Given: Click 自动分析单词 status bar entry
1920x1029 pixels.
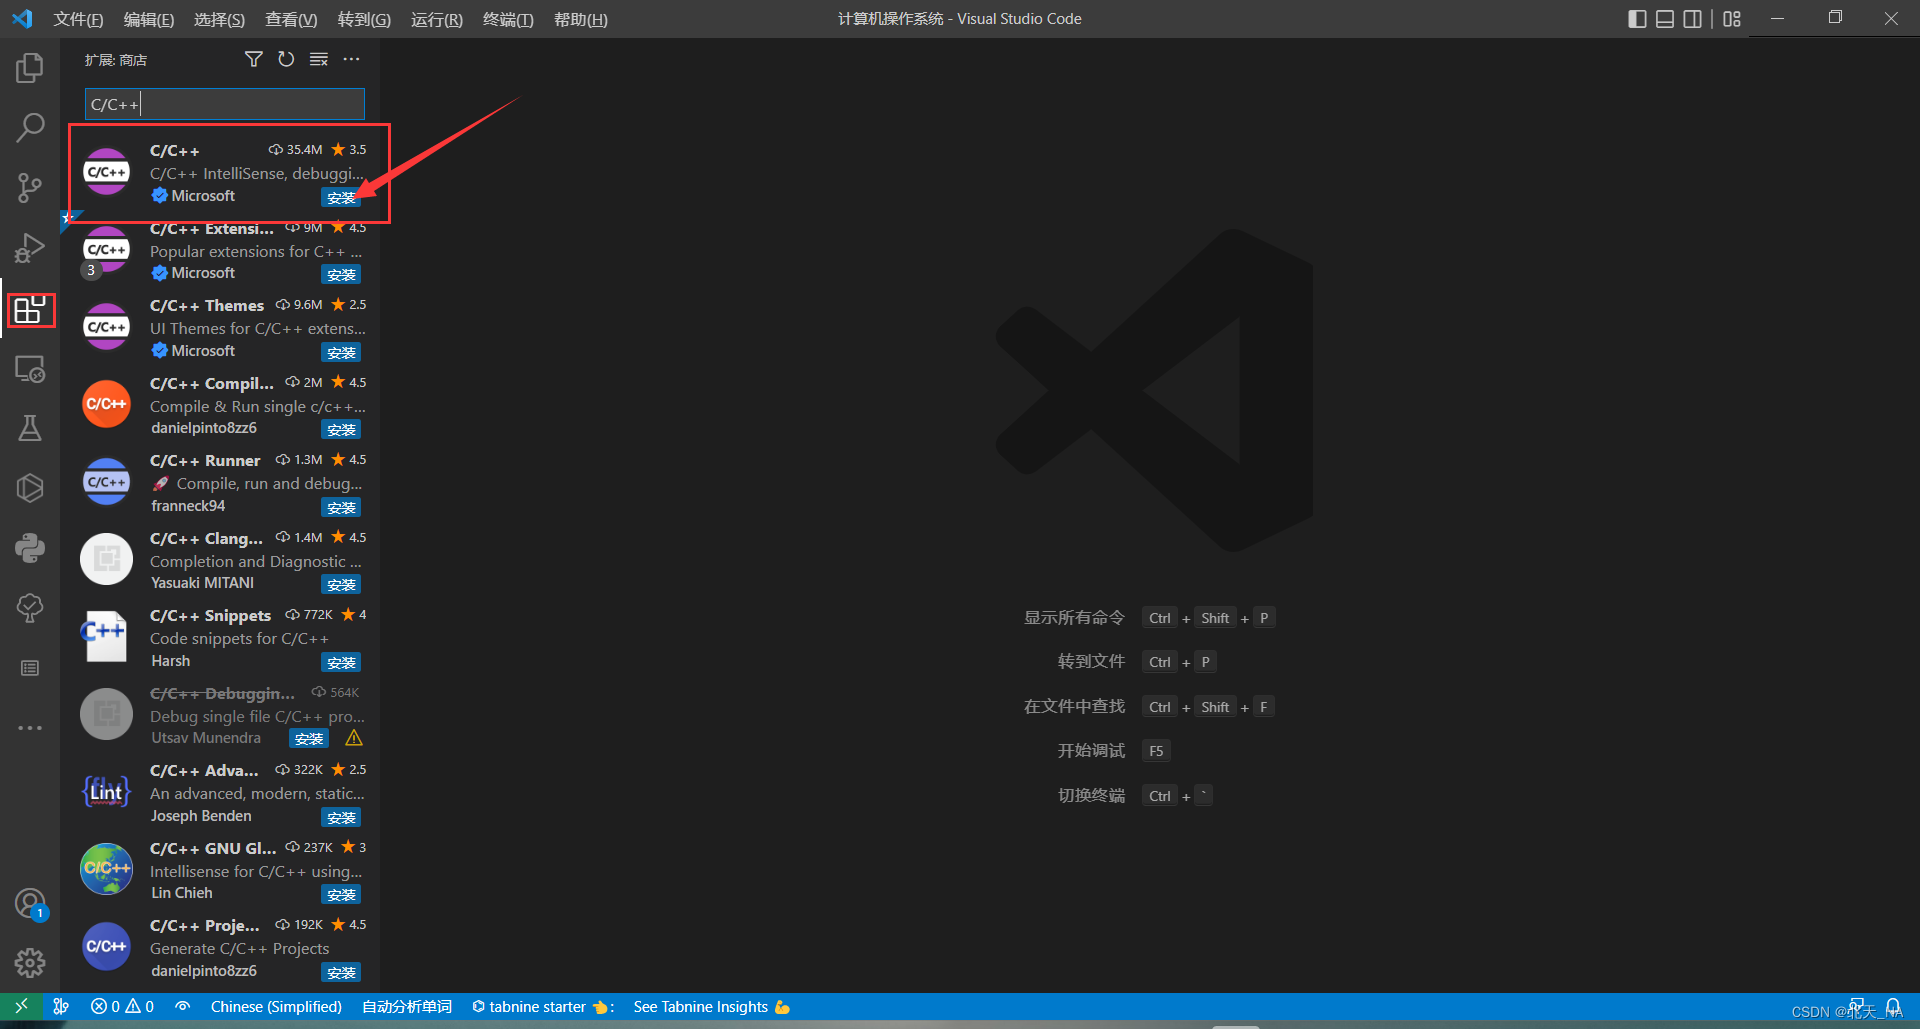Looking at the screenshot, I should pos(407,1006).
